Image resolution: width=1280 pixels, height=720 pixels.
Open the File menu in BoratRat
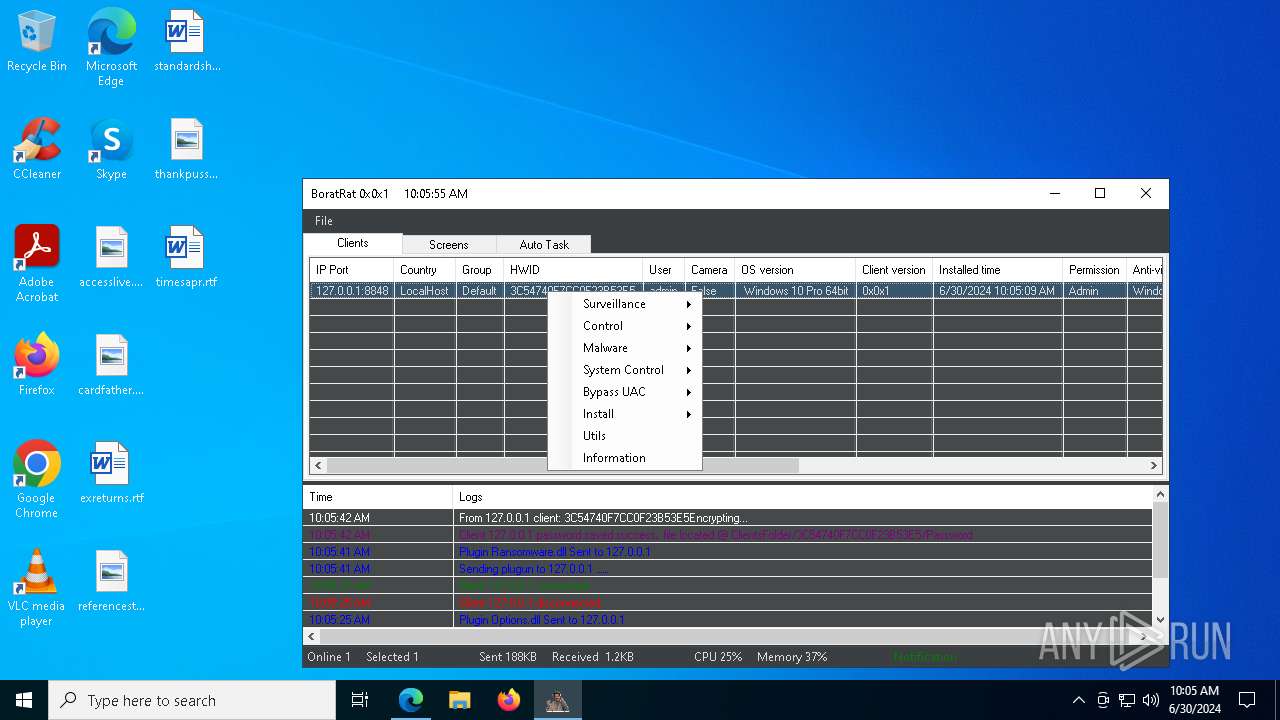324,221
